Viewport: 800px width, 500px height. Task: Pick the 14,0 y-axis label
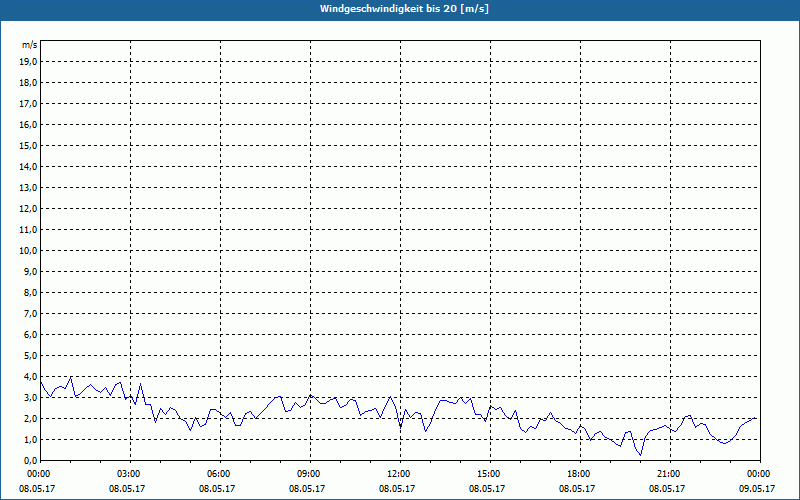tap(30, 166)
